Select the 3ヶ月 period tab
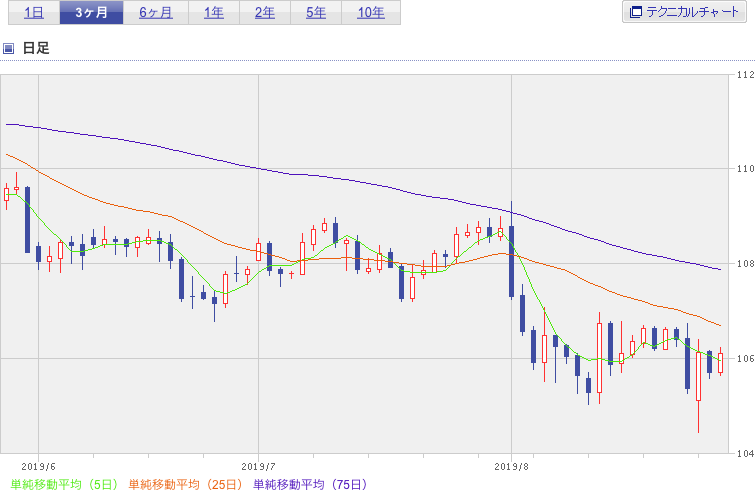This screenshot has height=493, width=755. [x=91, y=13]
